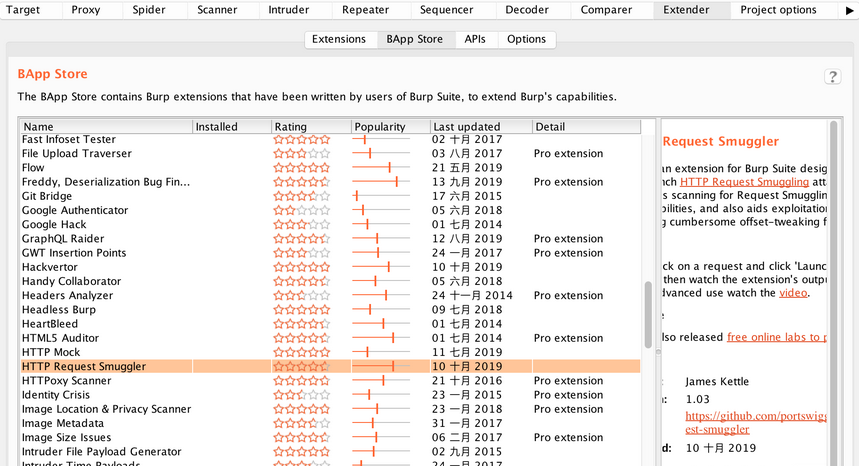Sort extensions by the Popularity column header
Image resolution: width=859 pixels, height=466 pixels.
point(390,127)
